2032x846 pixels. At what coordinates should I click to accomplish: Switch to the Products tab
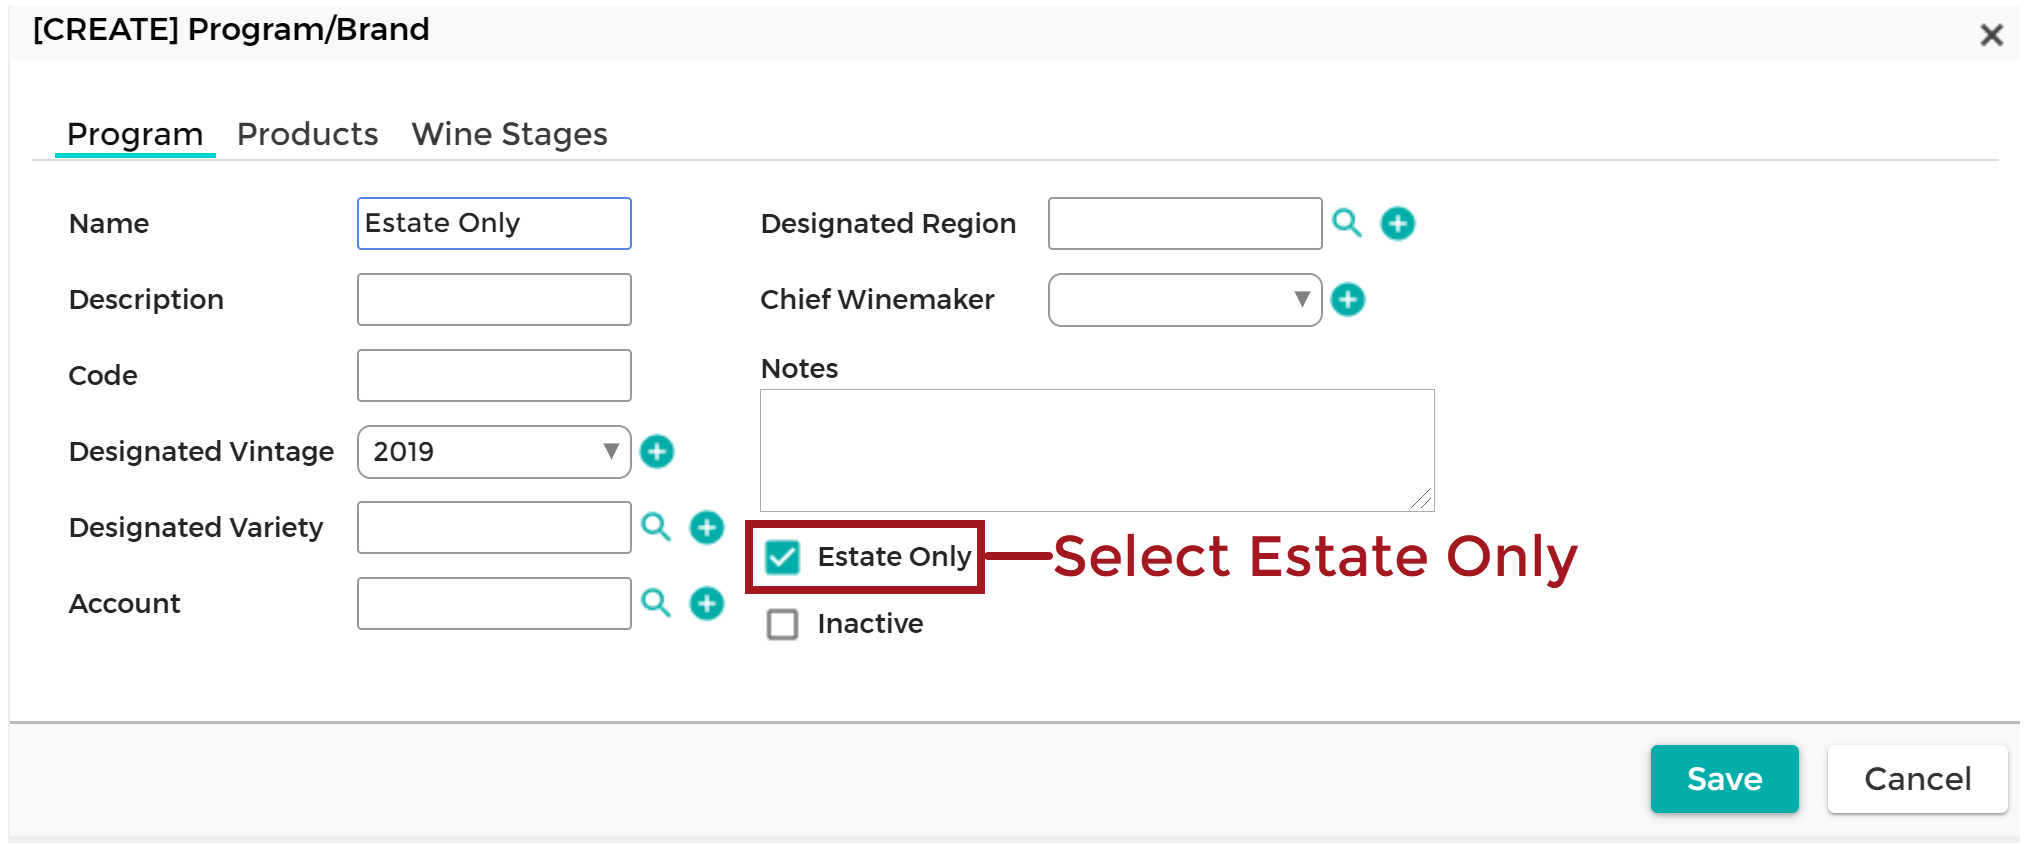coord(308,134)
